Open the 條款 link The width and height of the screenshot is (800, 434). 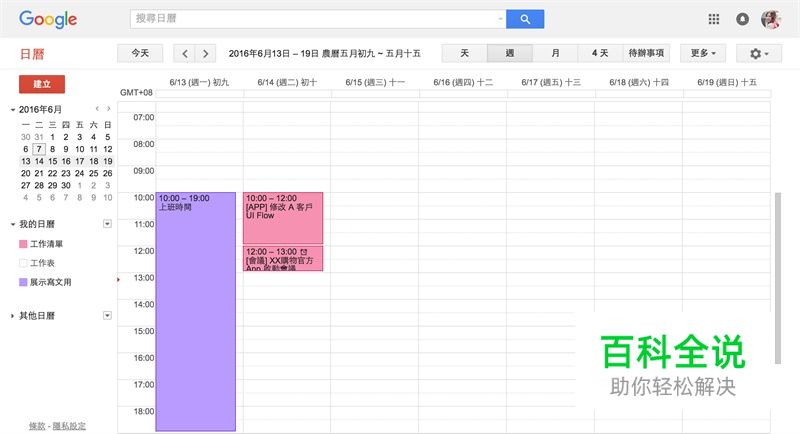pos(37,426)
